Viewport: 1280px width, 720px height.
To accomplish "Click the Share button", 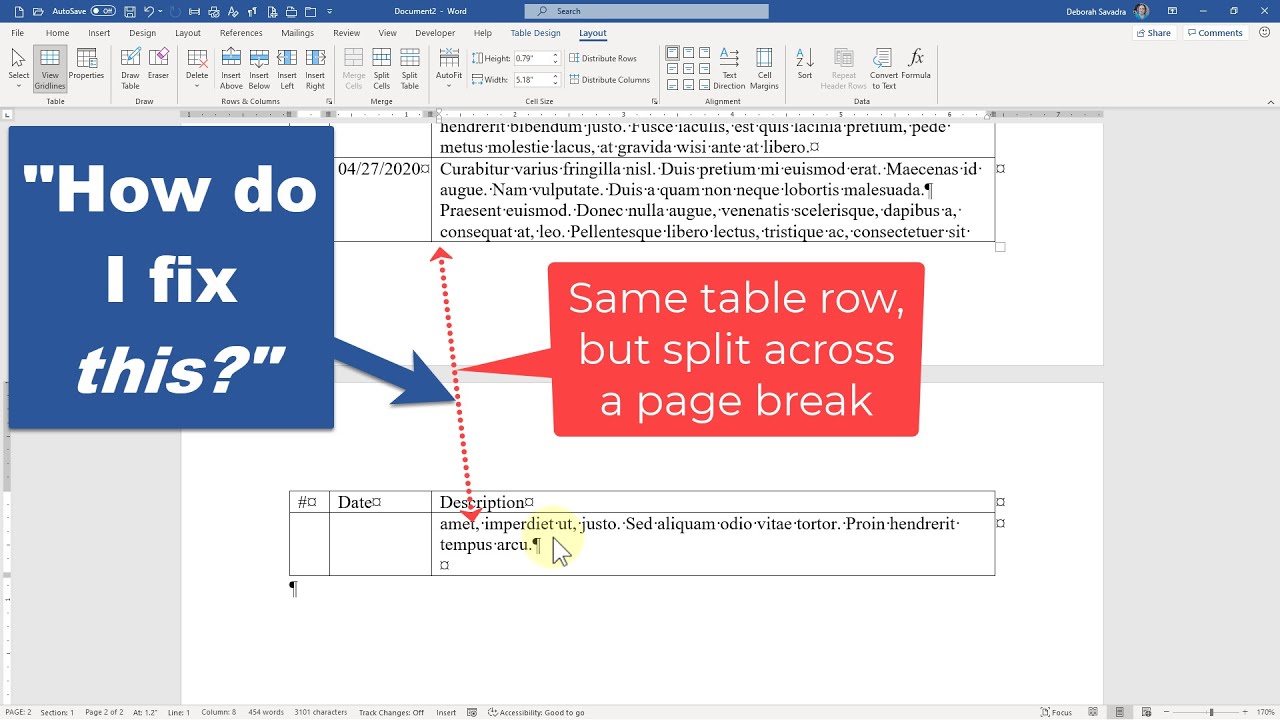I will (1153, 33).
